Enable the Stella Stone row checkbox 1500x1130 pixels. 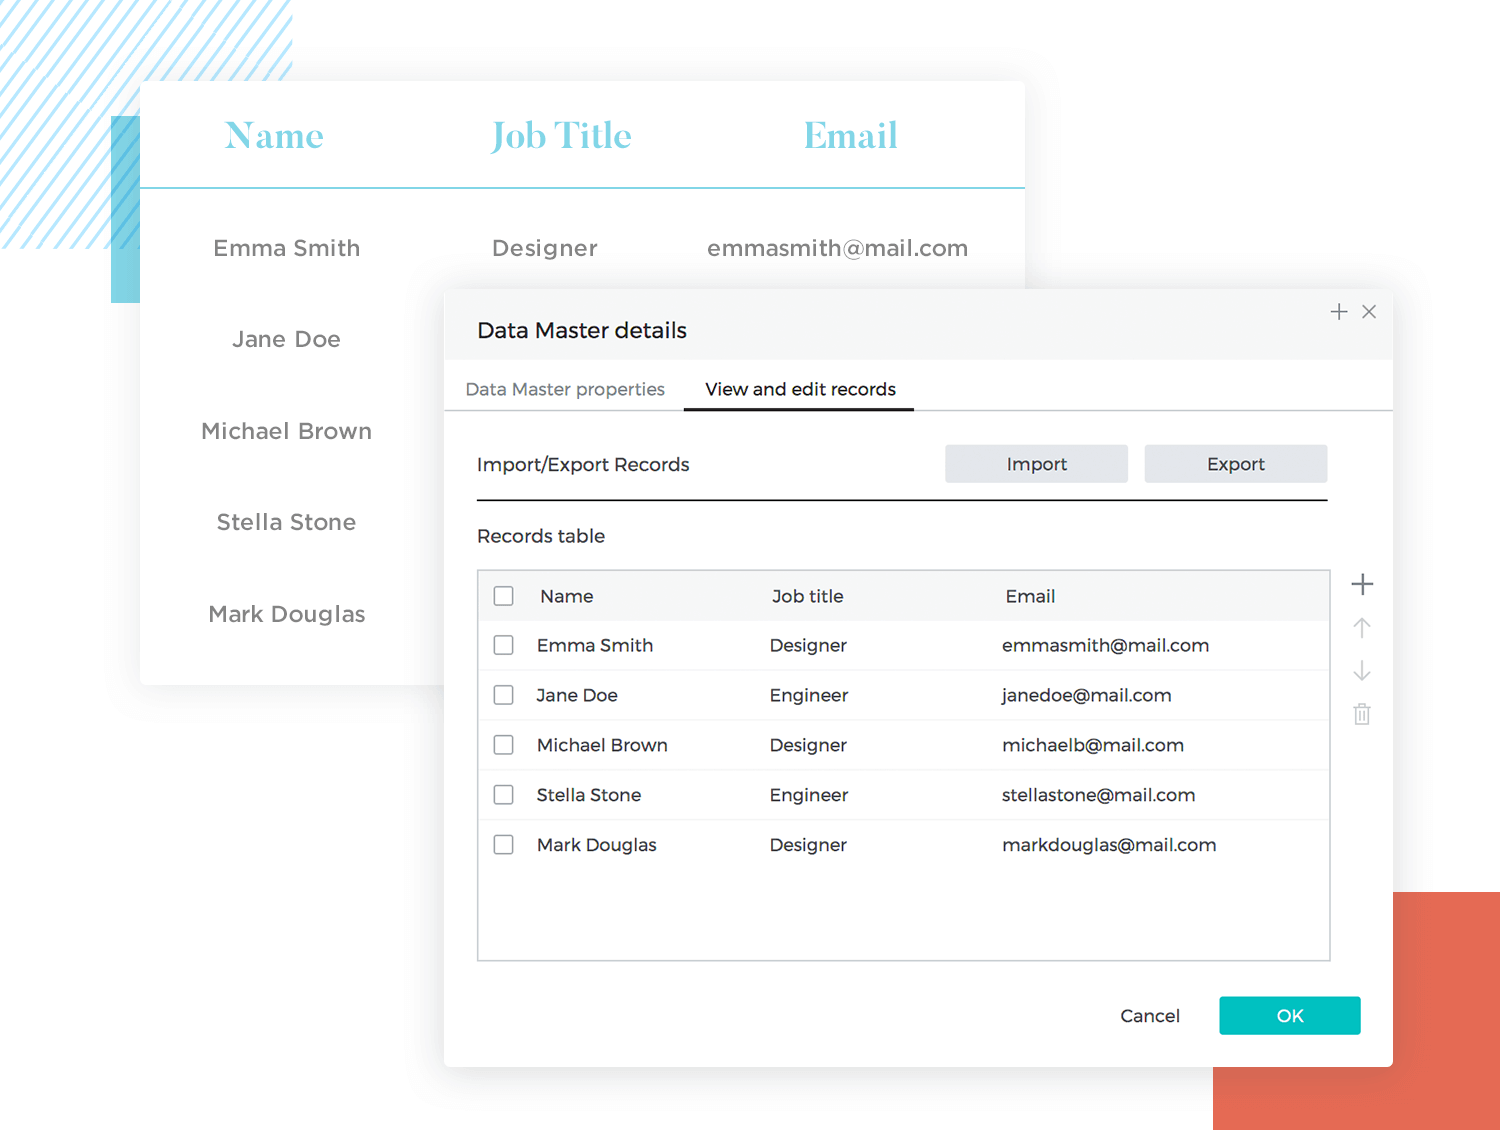click(x=504, y=795)
